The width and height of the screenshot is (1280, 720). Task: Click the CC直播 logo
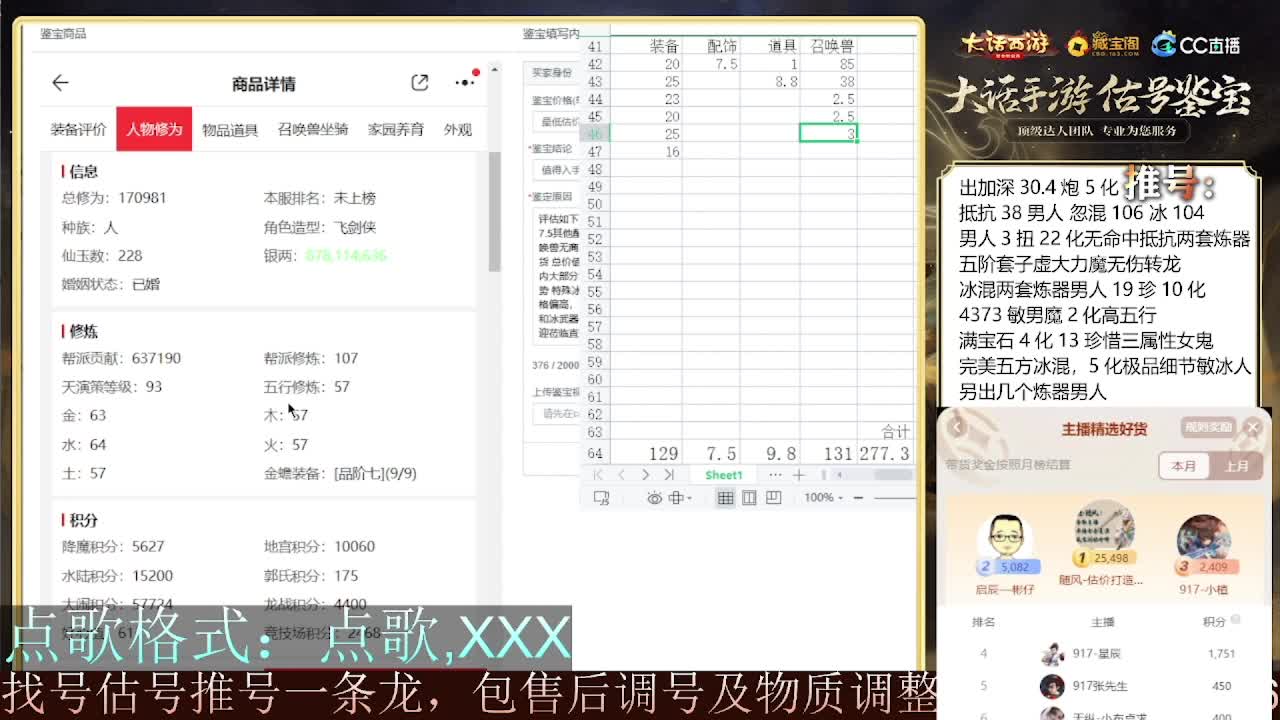pyautogui.click(x=1196, y=44)
